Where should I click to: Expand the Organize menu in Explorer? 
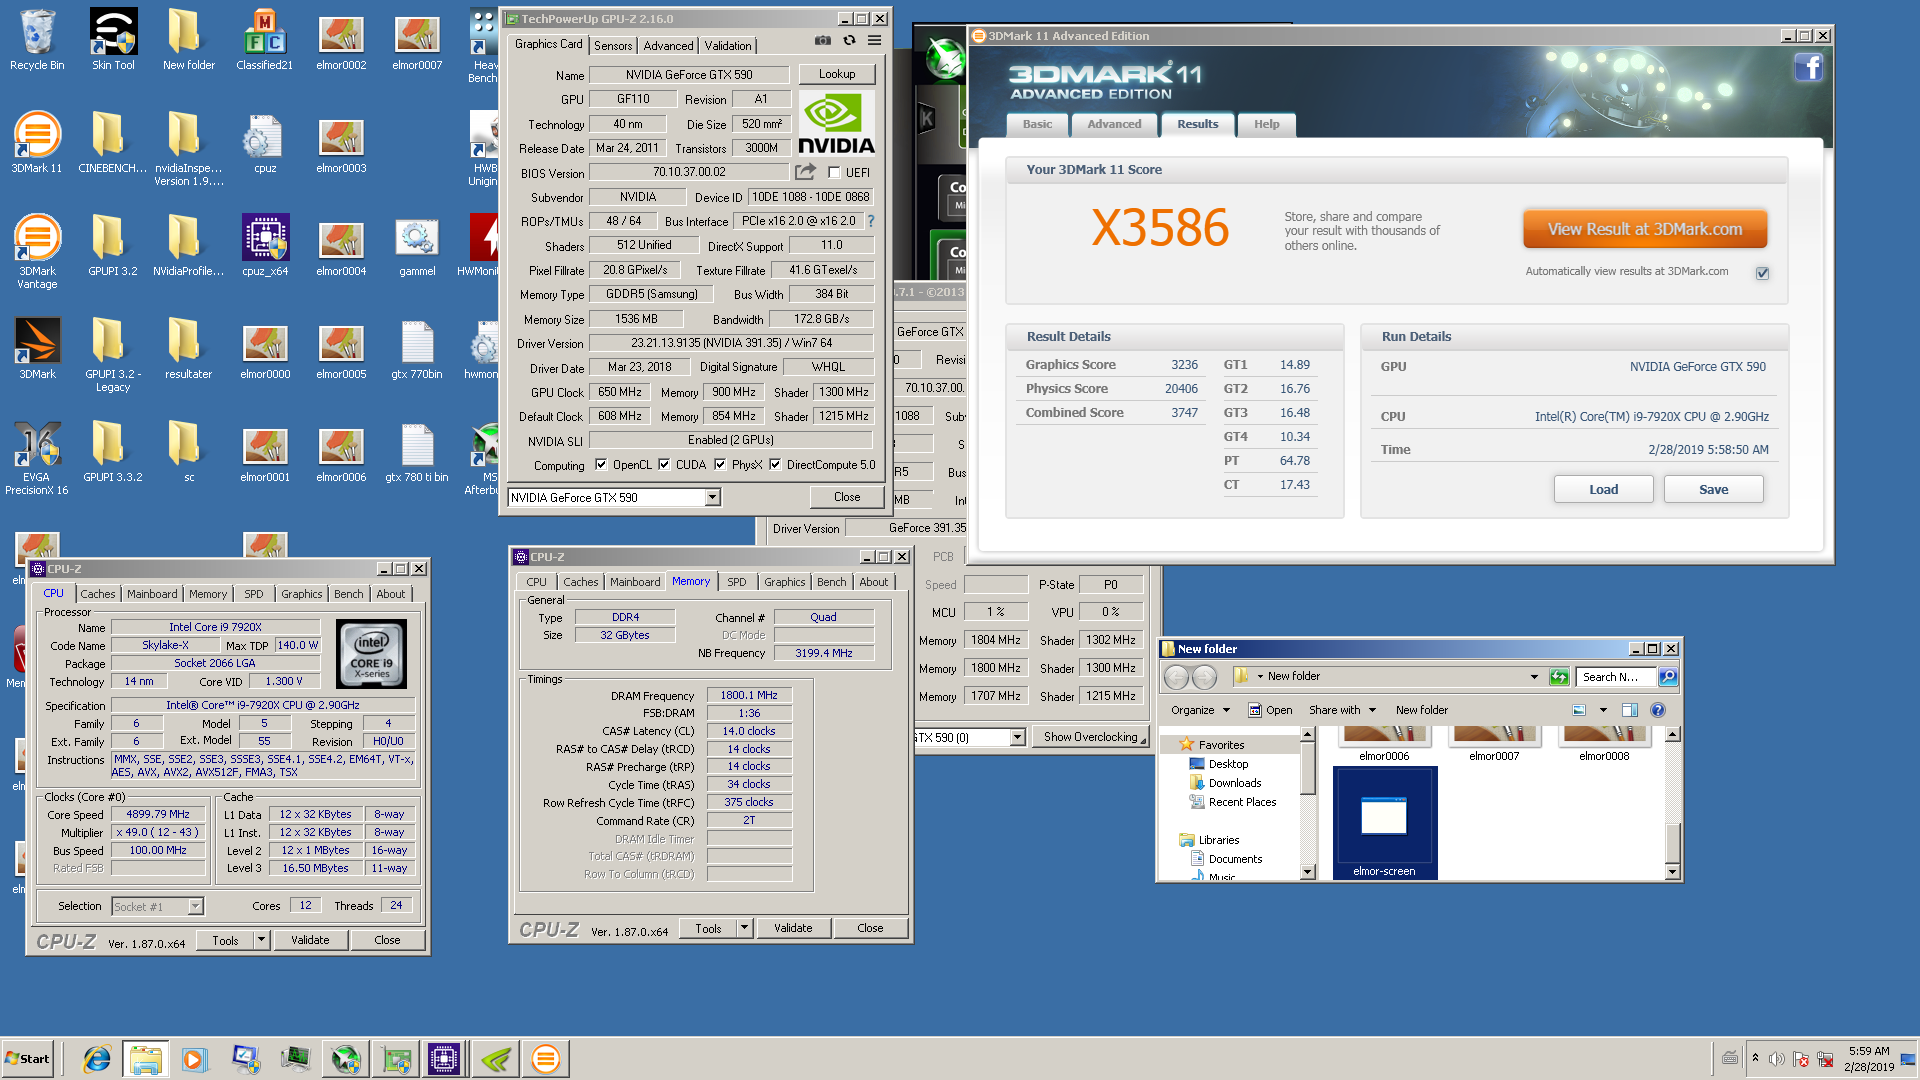pos(1199,710)
